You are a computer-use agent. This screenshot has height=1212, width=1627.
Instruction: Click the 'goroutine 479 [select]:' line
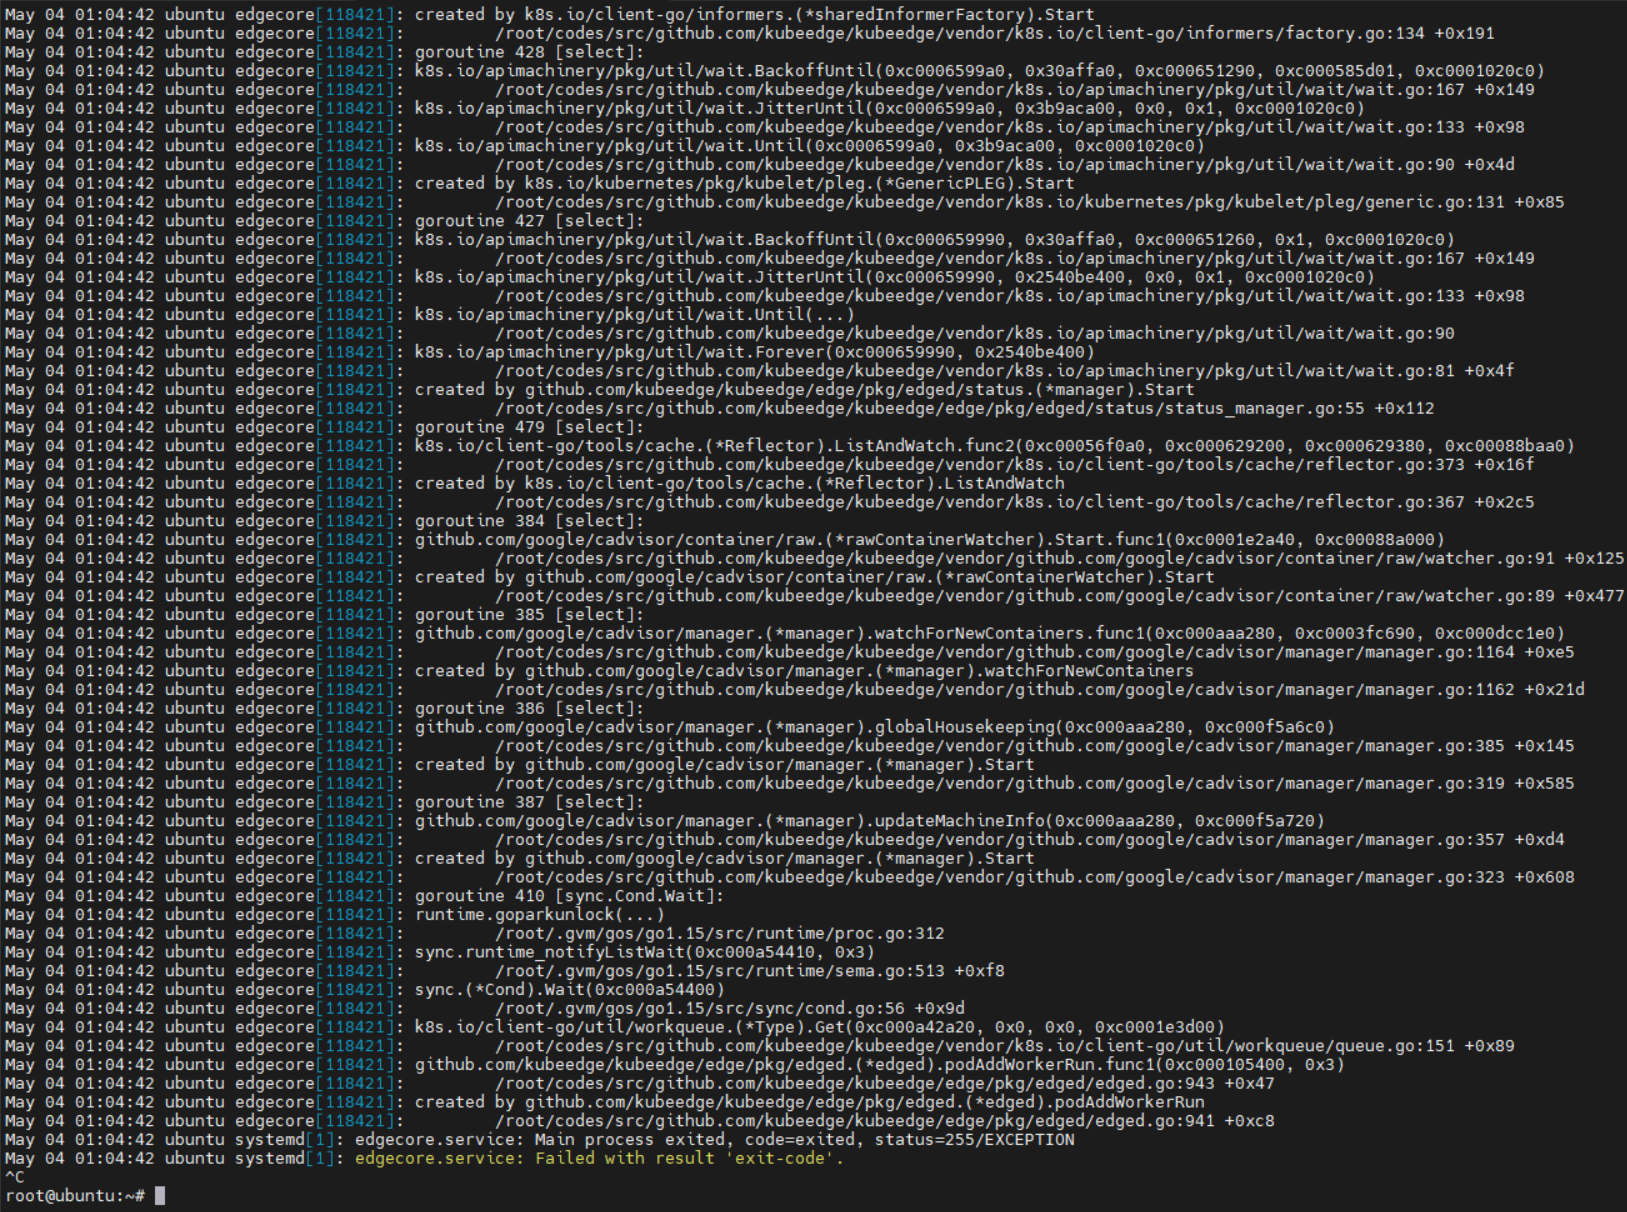pos(325,427)
